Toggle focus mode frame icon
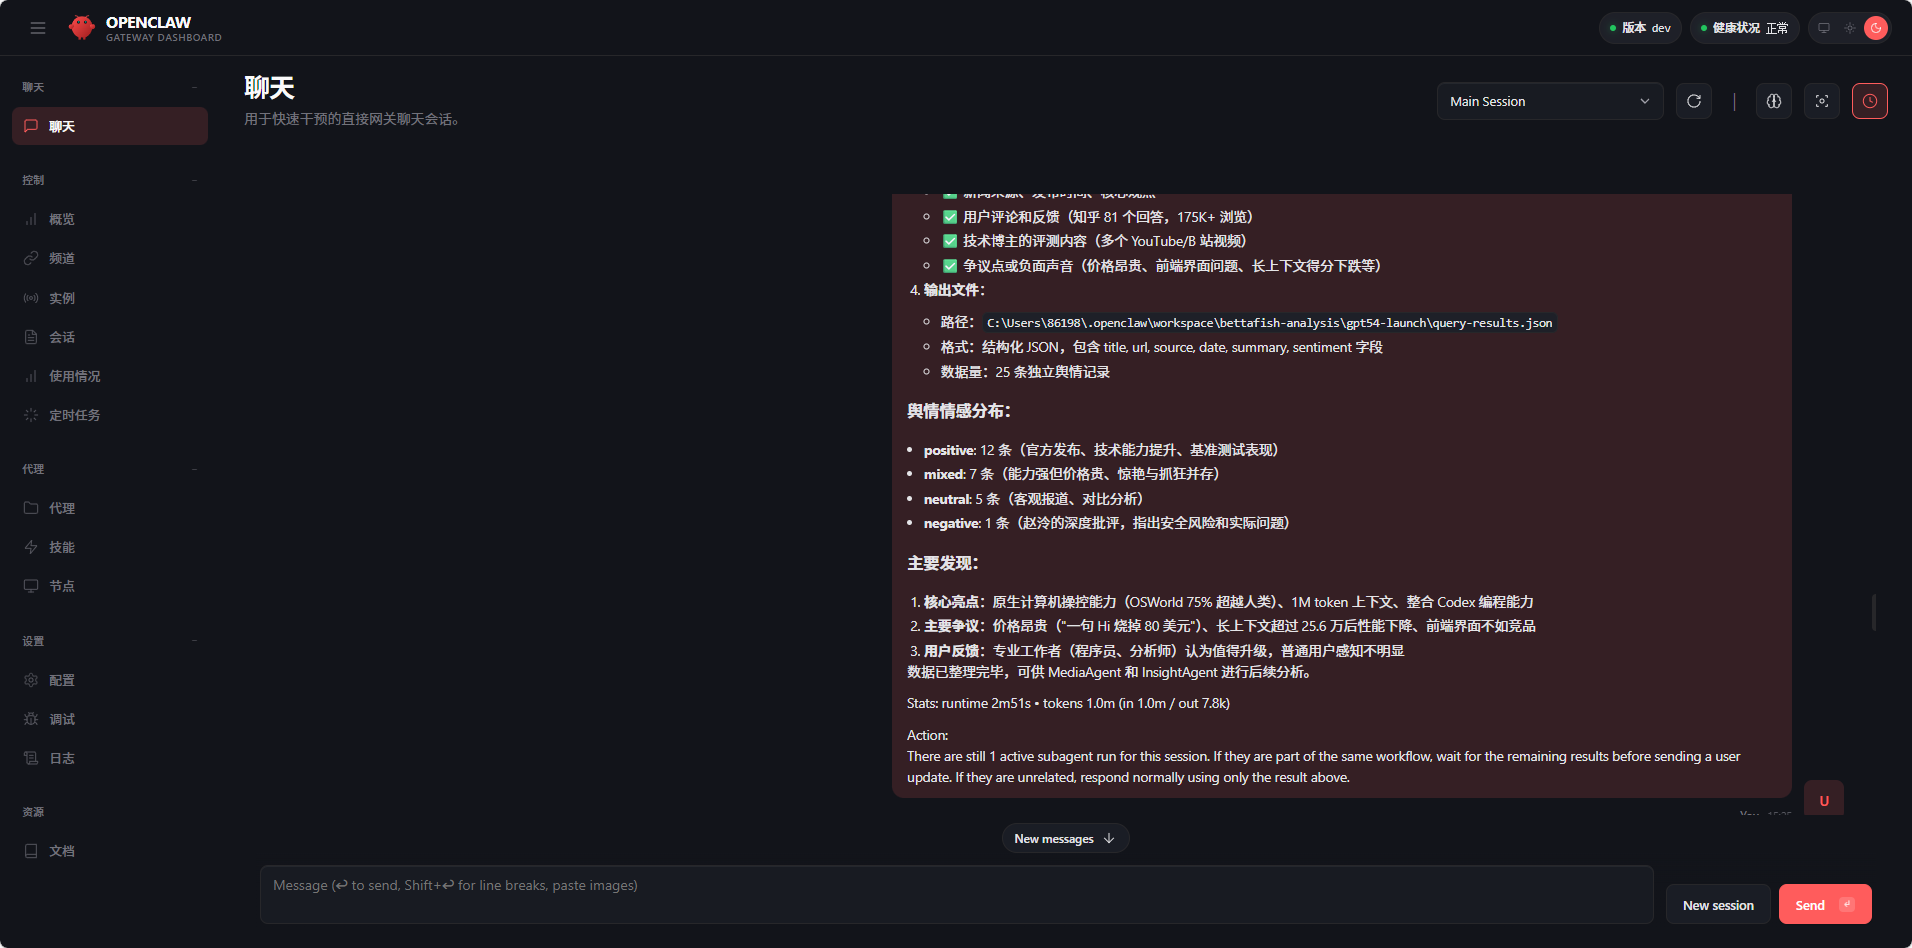 click(1822, 101)
